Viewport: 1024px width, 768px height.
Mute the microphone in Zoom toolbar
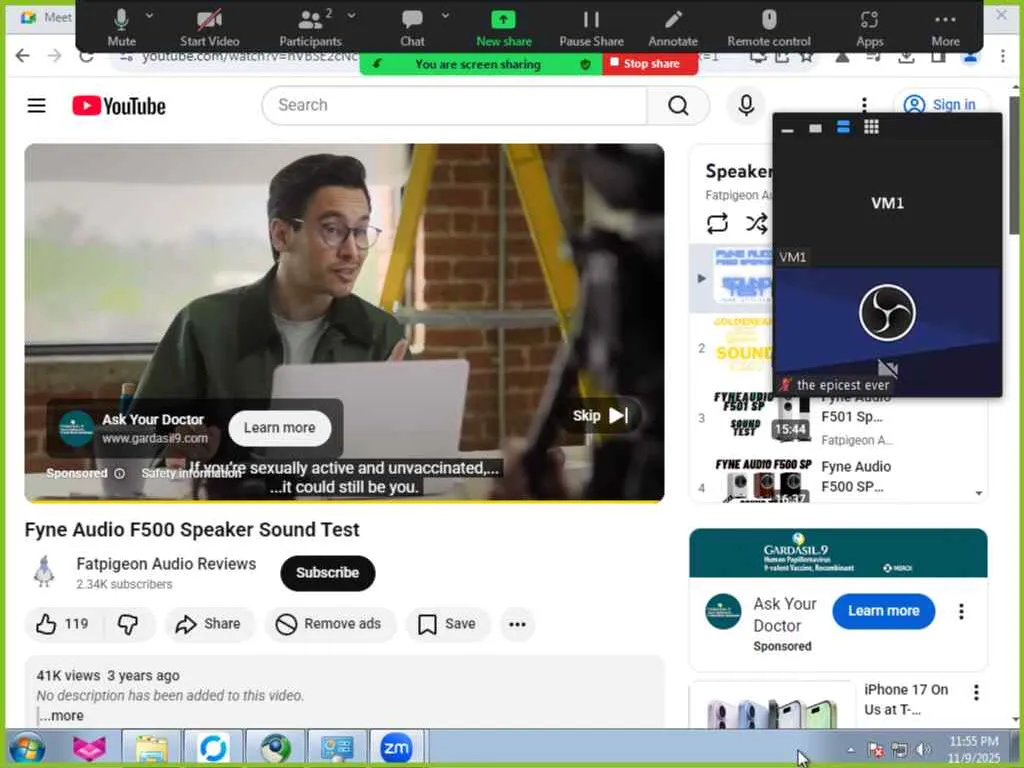coord(121,28)
